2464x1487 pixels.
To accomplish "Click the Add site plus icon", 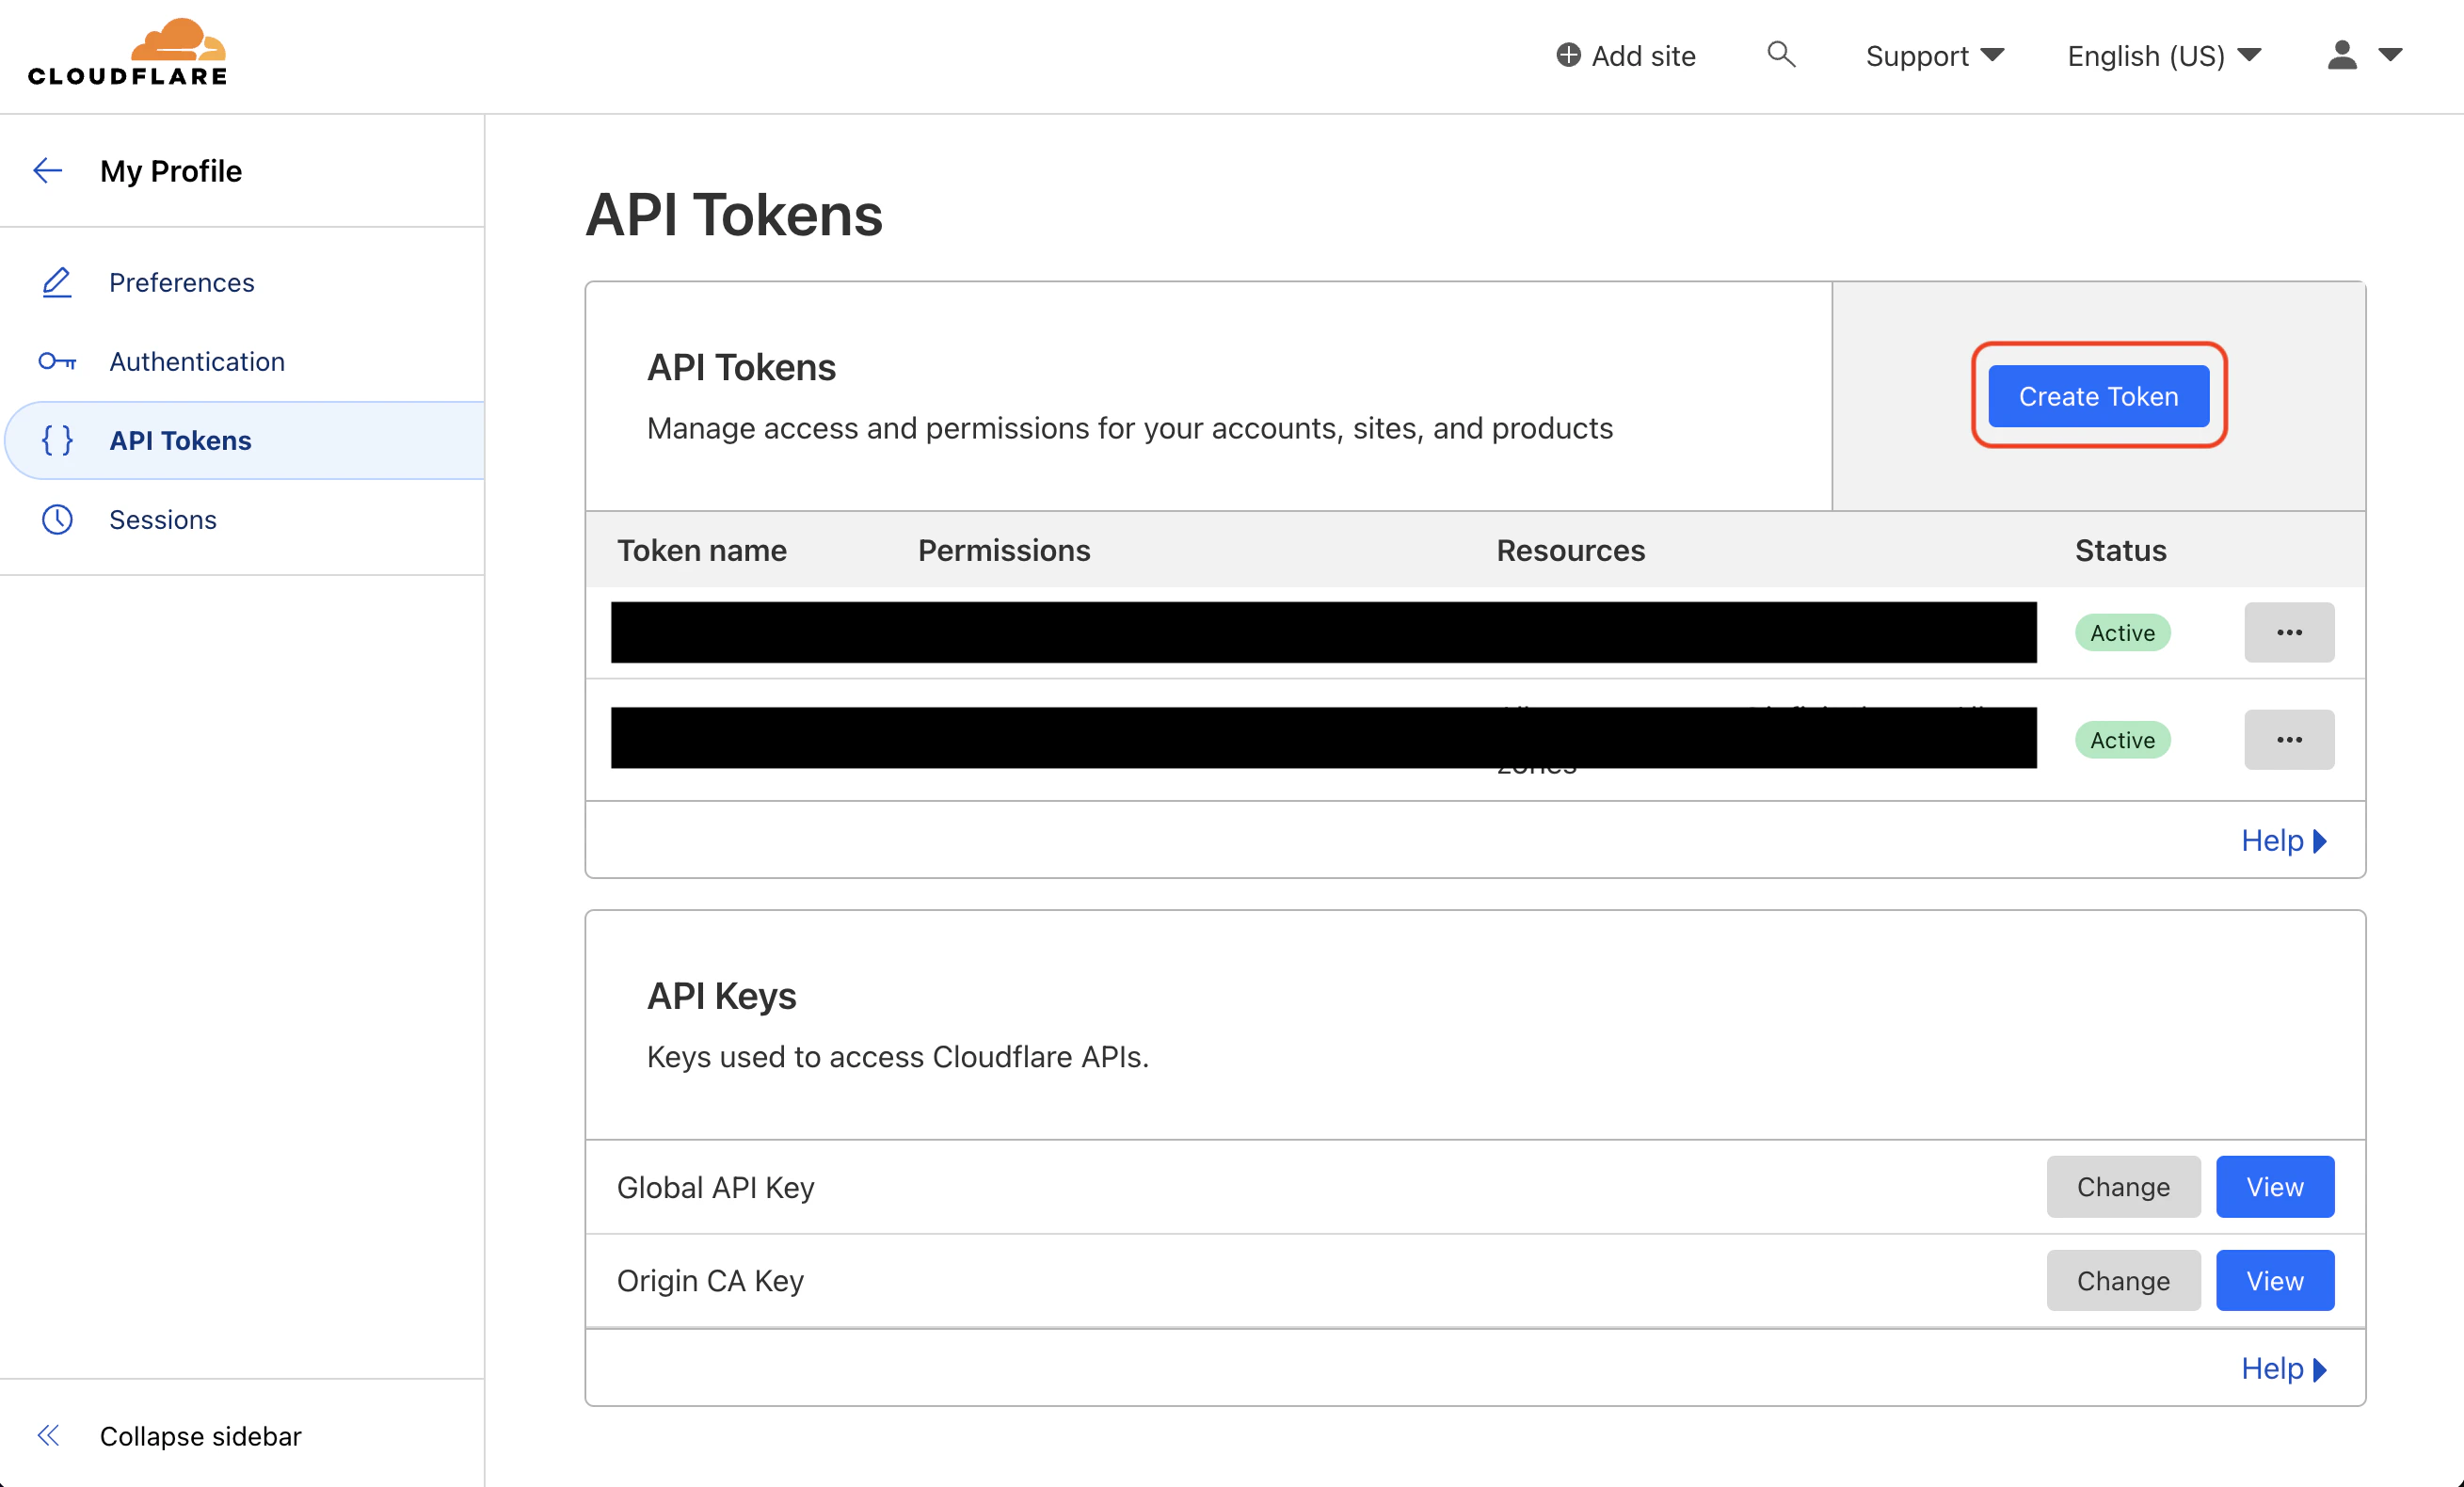I will pos(1568,55).
